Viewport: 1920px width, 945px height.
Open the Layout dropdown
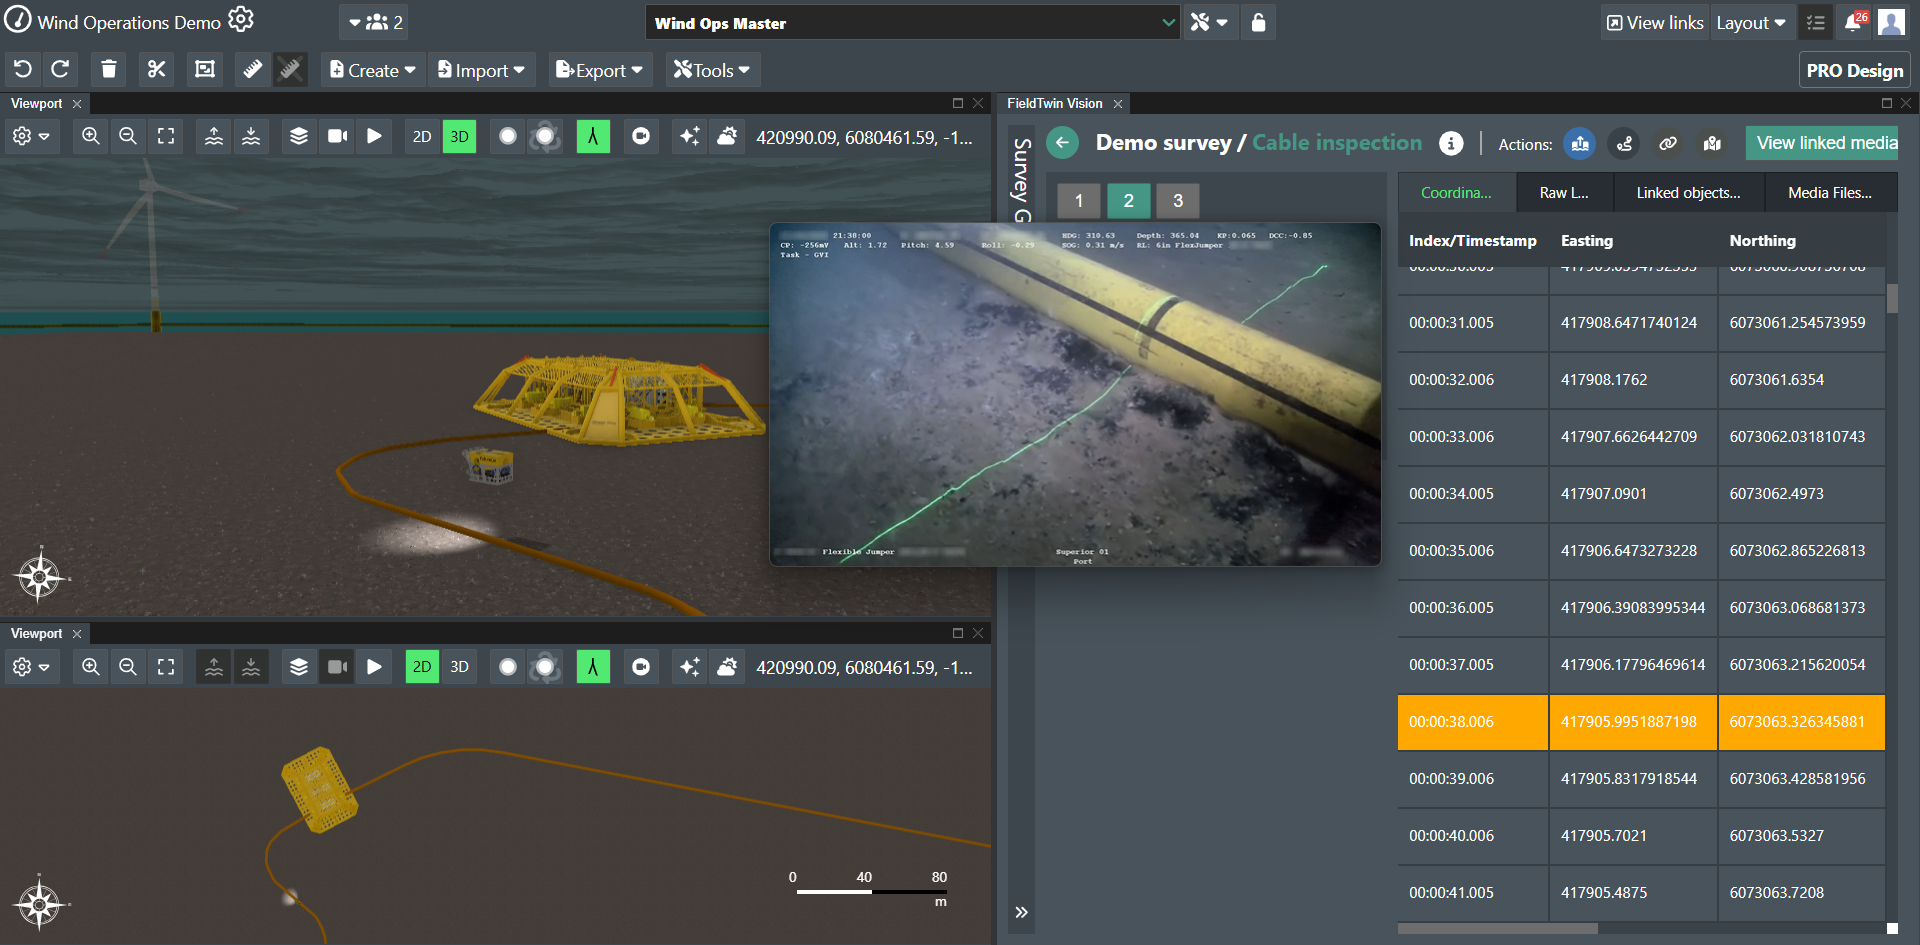pyautogui.click(x=1750, y=23)
